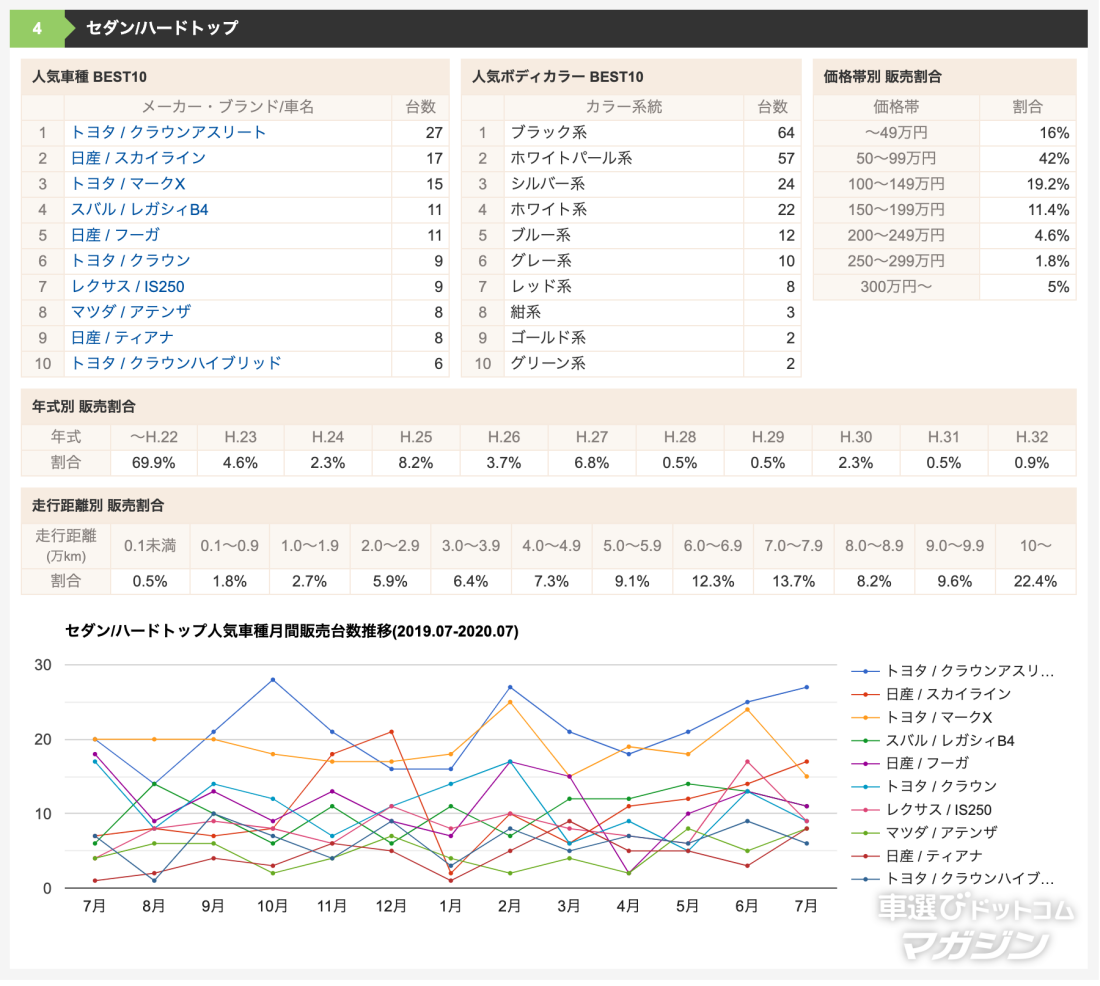
Task: Click the 10月 label on chart axis
Action: pyautogui.click(x=272, y=906)
